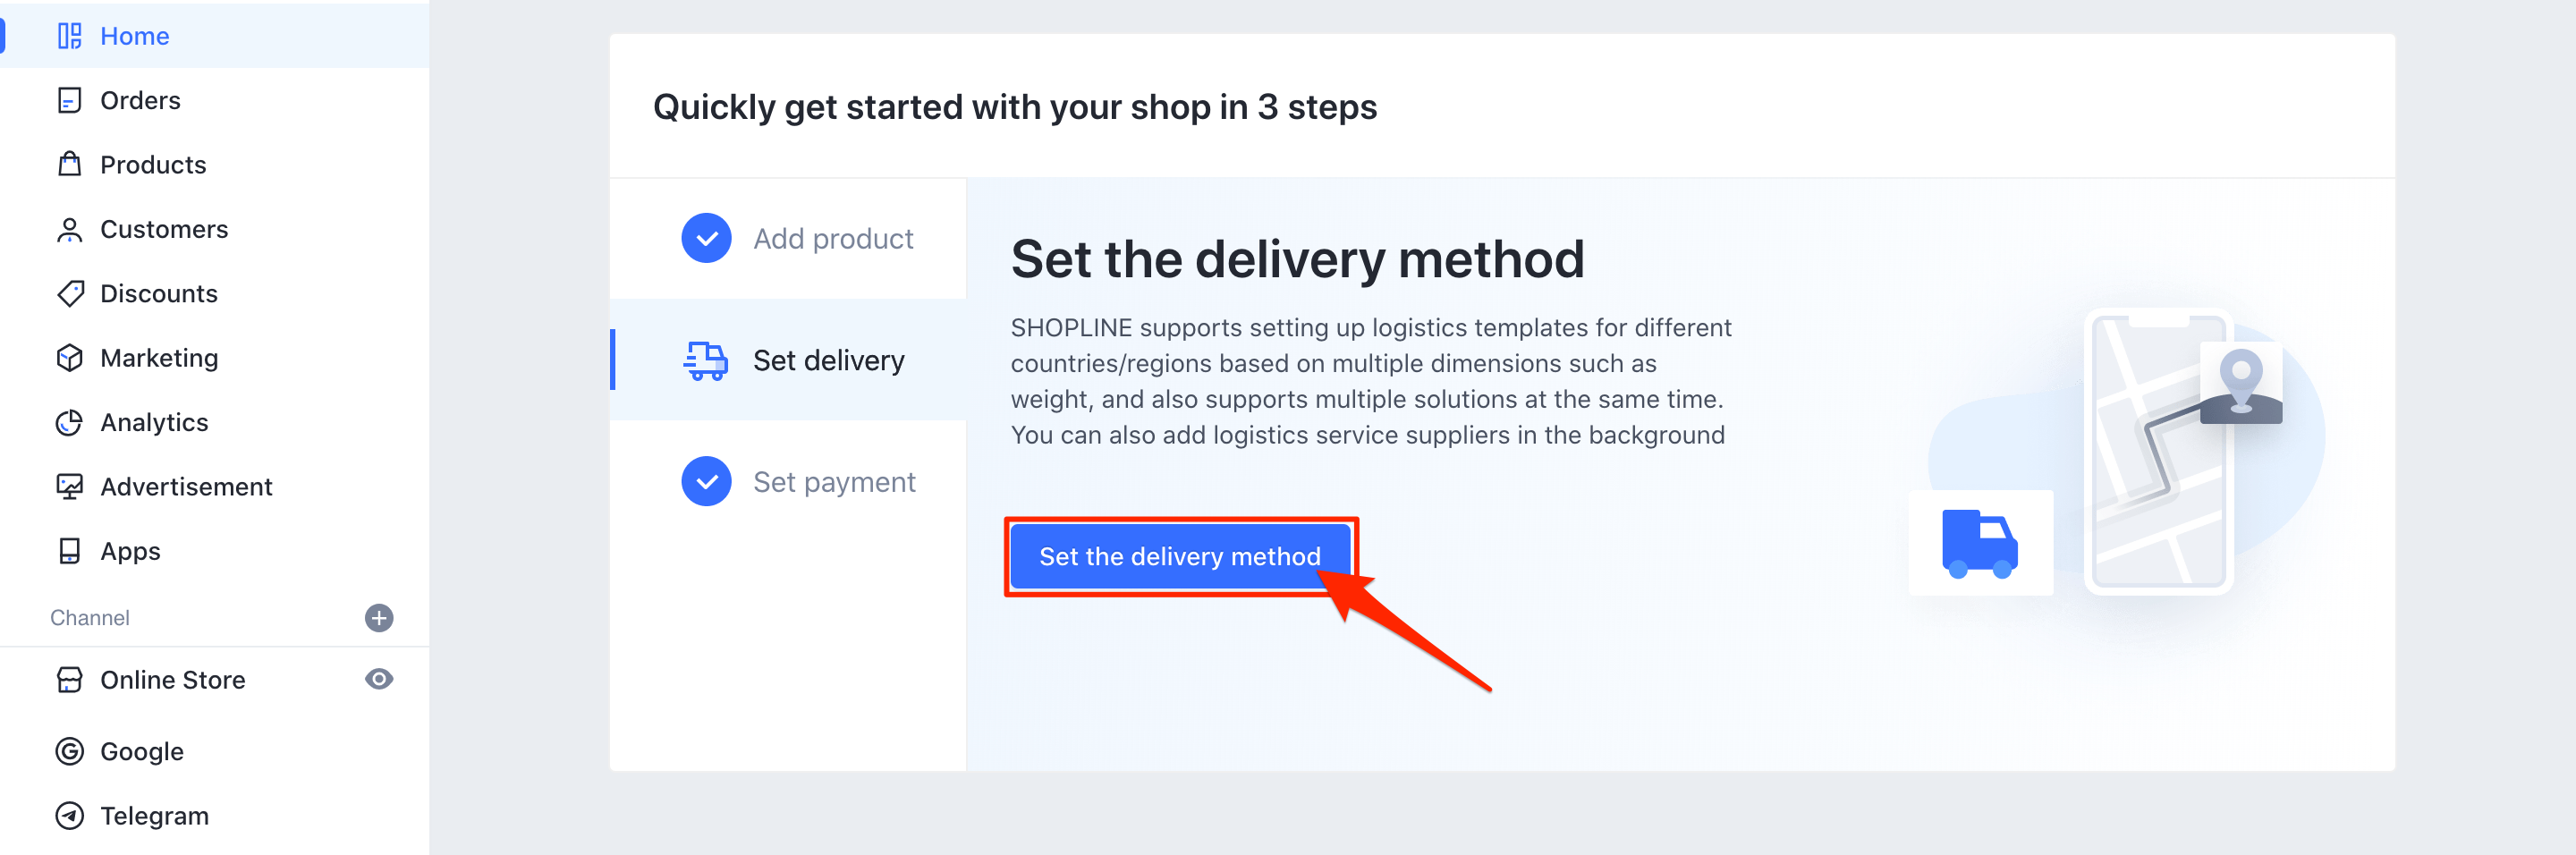This screenshot has height=855, width=2576.
Task: Click the Set payment completed checkmark
Action: click(x=706, y=481)
